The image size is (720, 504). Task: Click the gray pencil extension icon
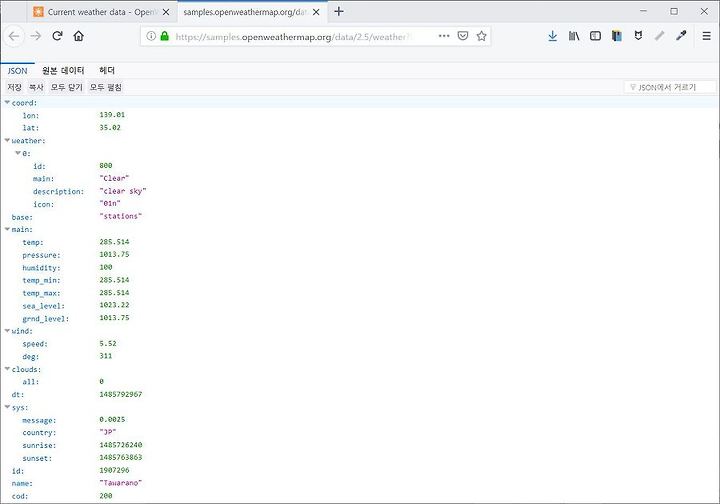(659, 36)
